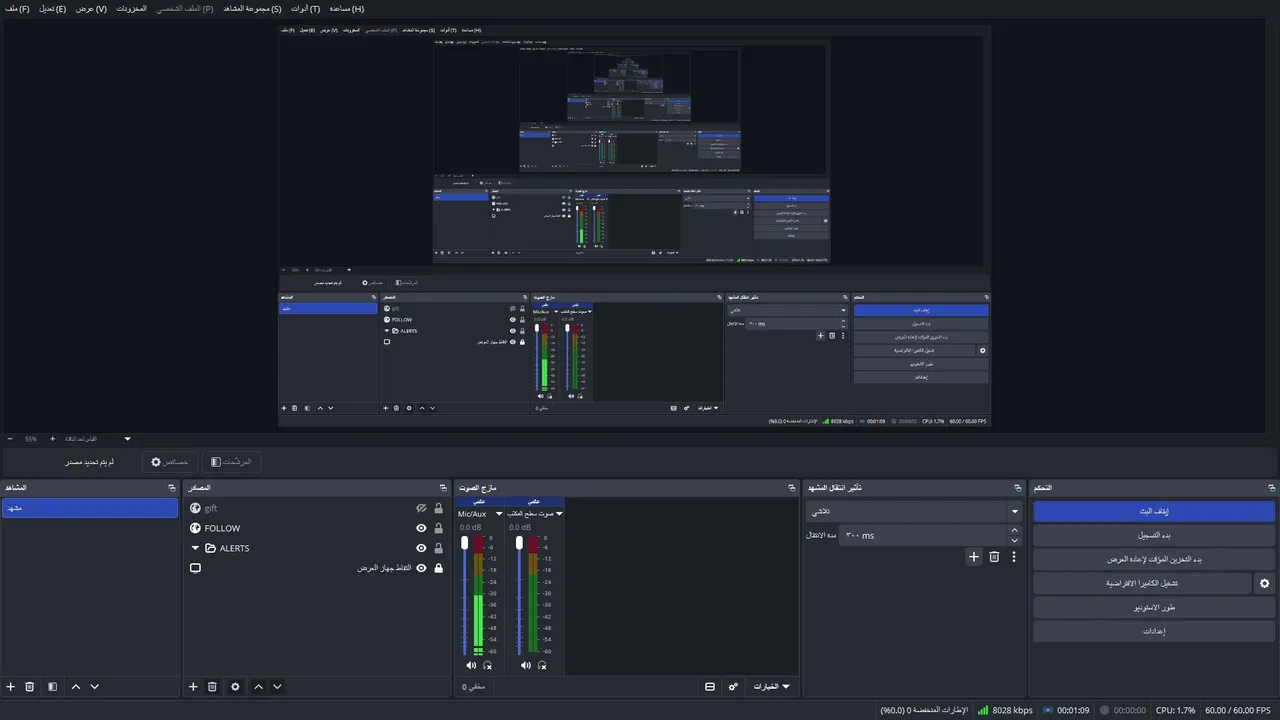Add a new source with Sources plus icon
The image size is (1280, 720).
coord(193,687)
